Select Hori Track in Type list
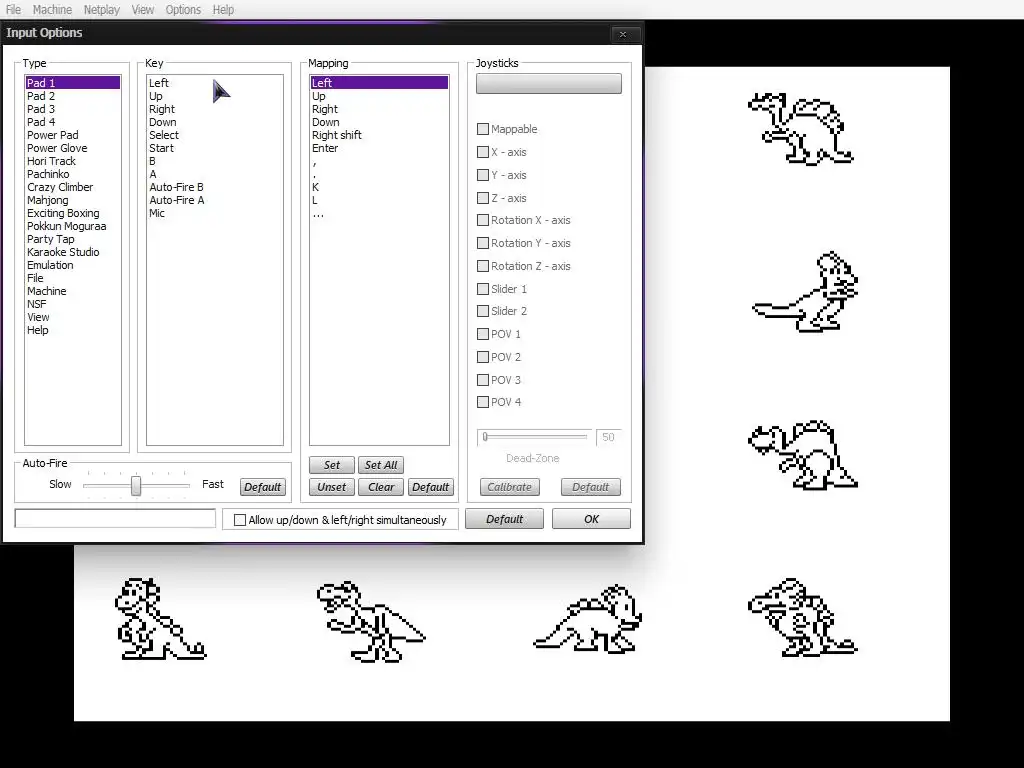Screen dimensions: 1024x768 [72, 161]
